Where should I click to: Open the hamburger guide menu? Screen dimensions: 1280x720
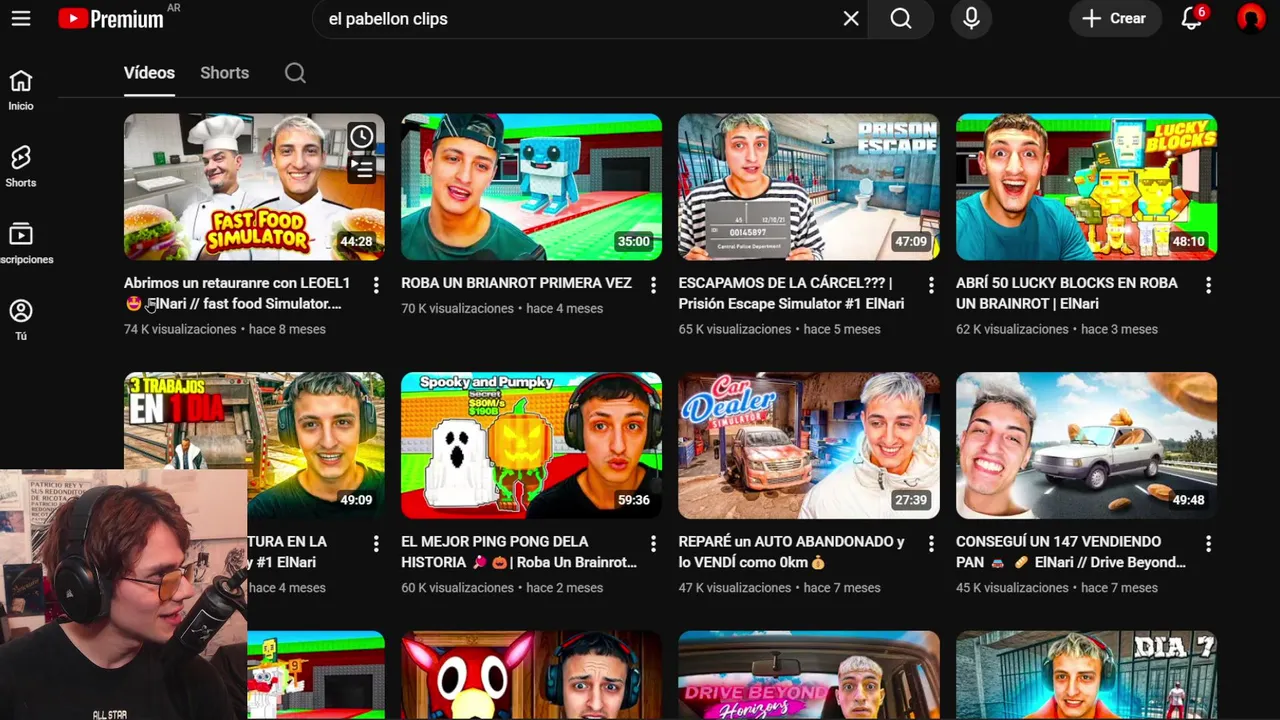coord(21,19)
